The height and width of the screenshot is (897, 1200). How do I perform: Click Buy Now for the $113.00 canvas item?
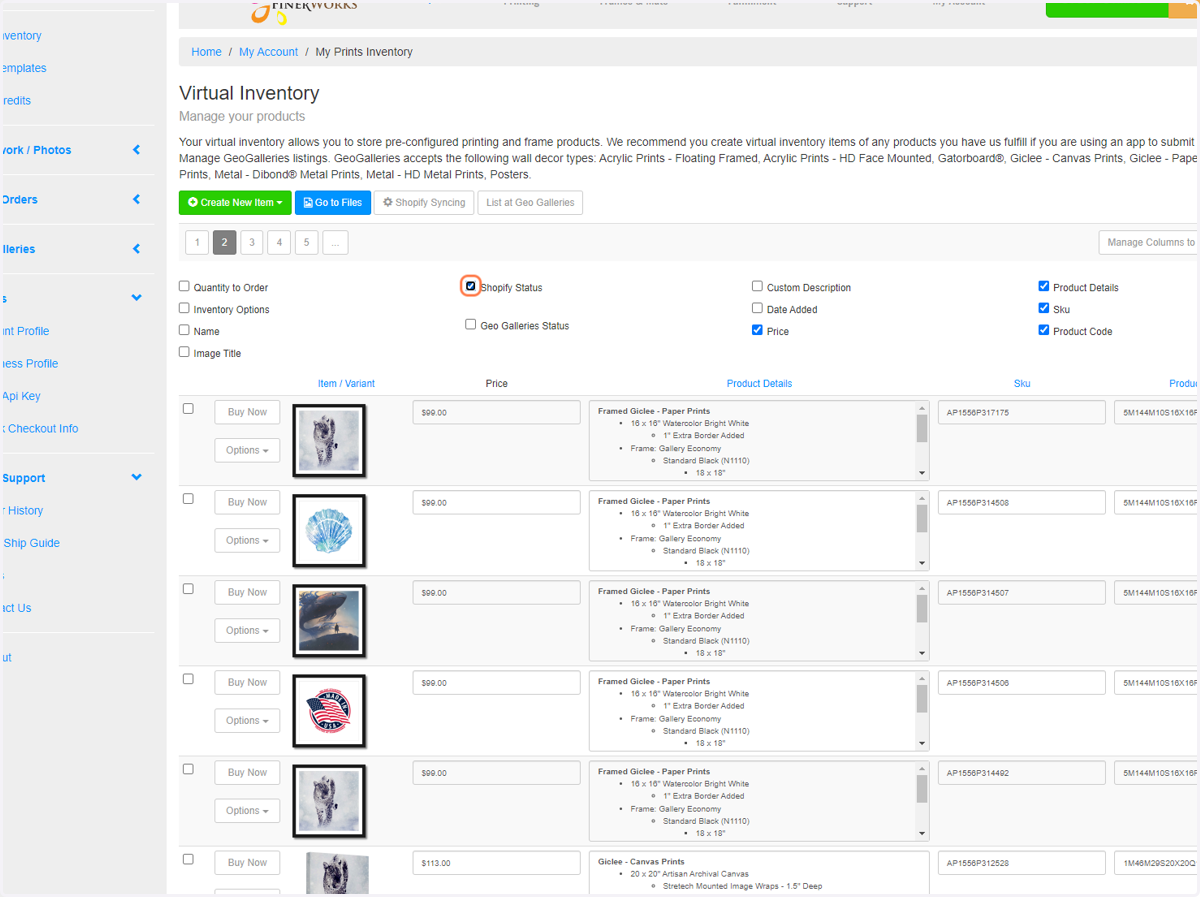click(247, 862)
